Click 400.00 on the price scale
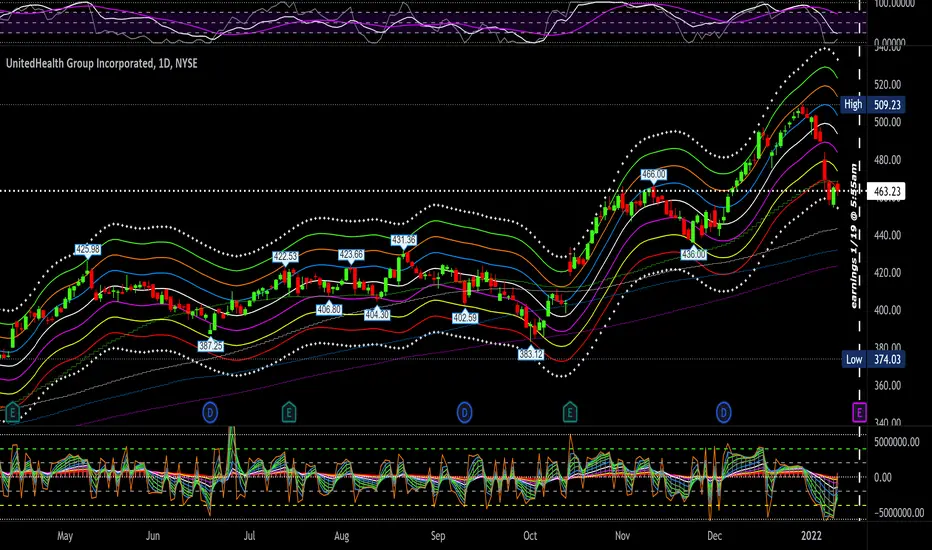932x550 pixels. 887,310
